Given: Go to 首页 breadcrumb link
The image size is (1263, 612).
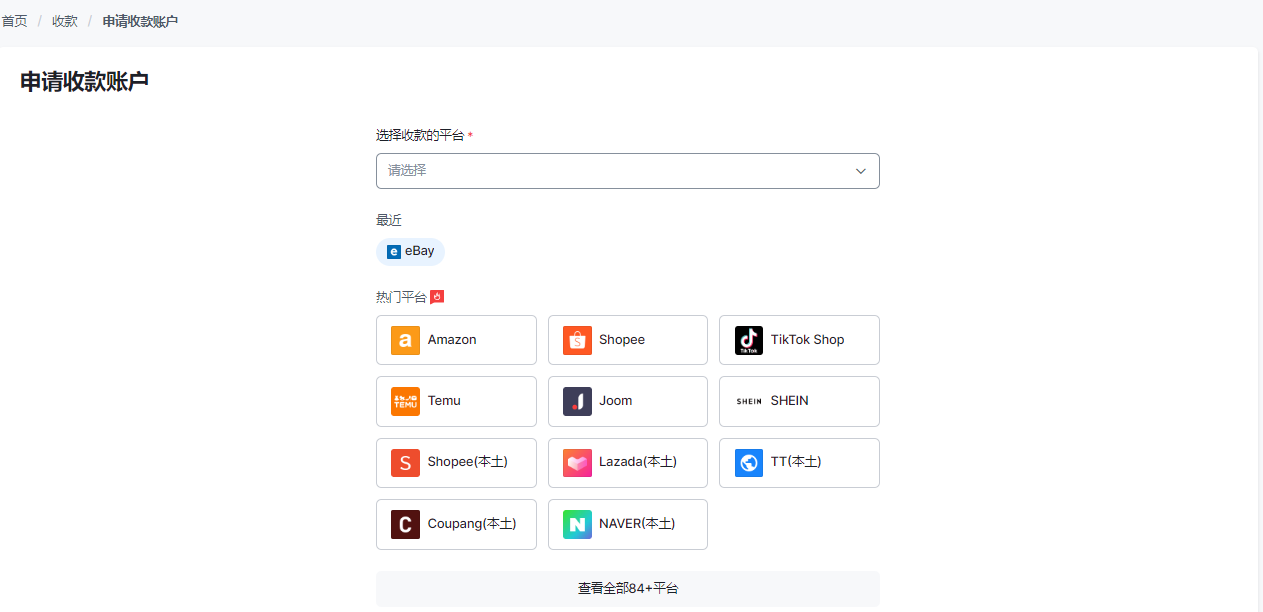Looking at the screenshot, I should (x=14, y=21).
